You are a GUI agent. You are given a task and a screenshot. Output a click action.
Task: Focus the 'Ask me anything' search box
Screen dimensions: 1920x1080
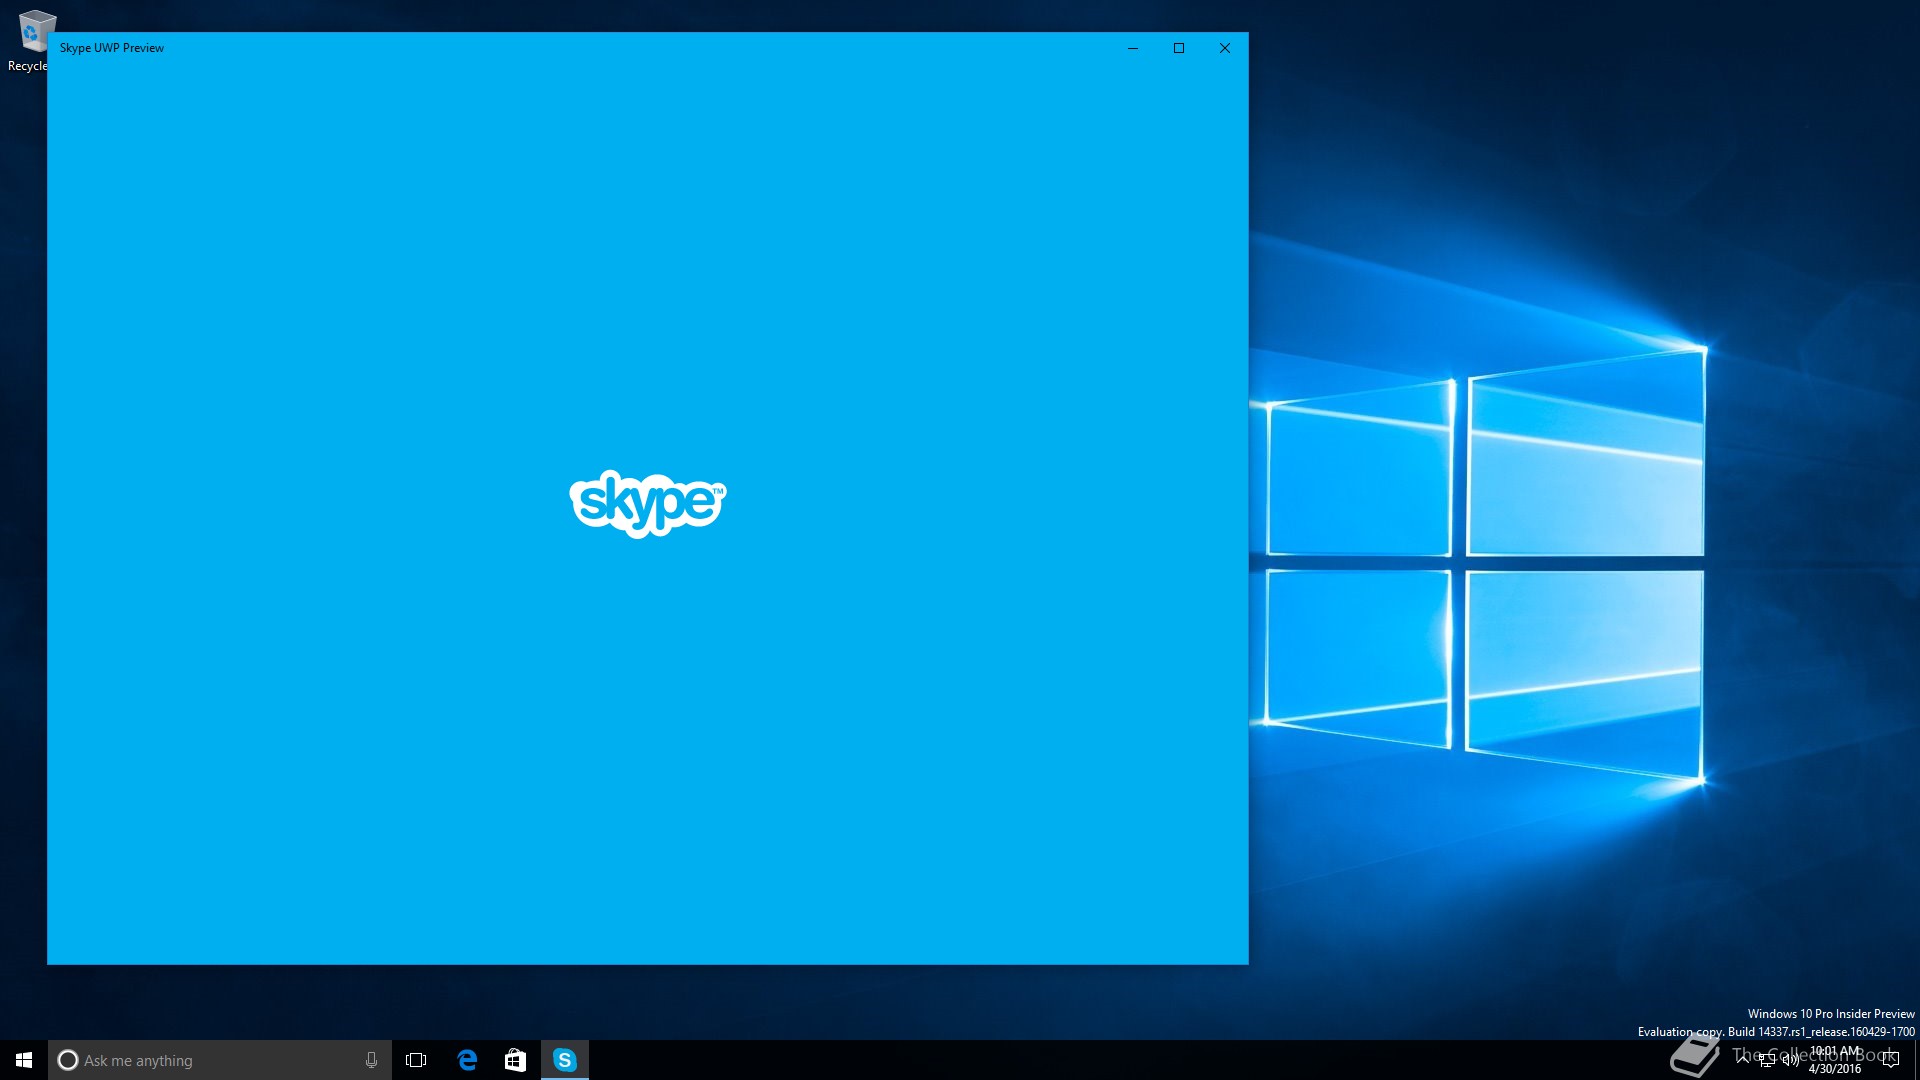pyautogui.click(x=220, y=1060)
